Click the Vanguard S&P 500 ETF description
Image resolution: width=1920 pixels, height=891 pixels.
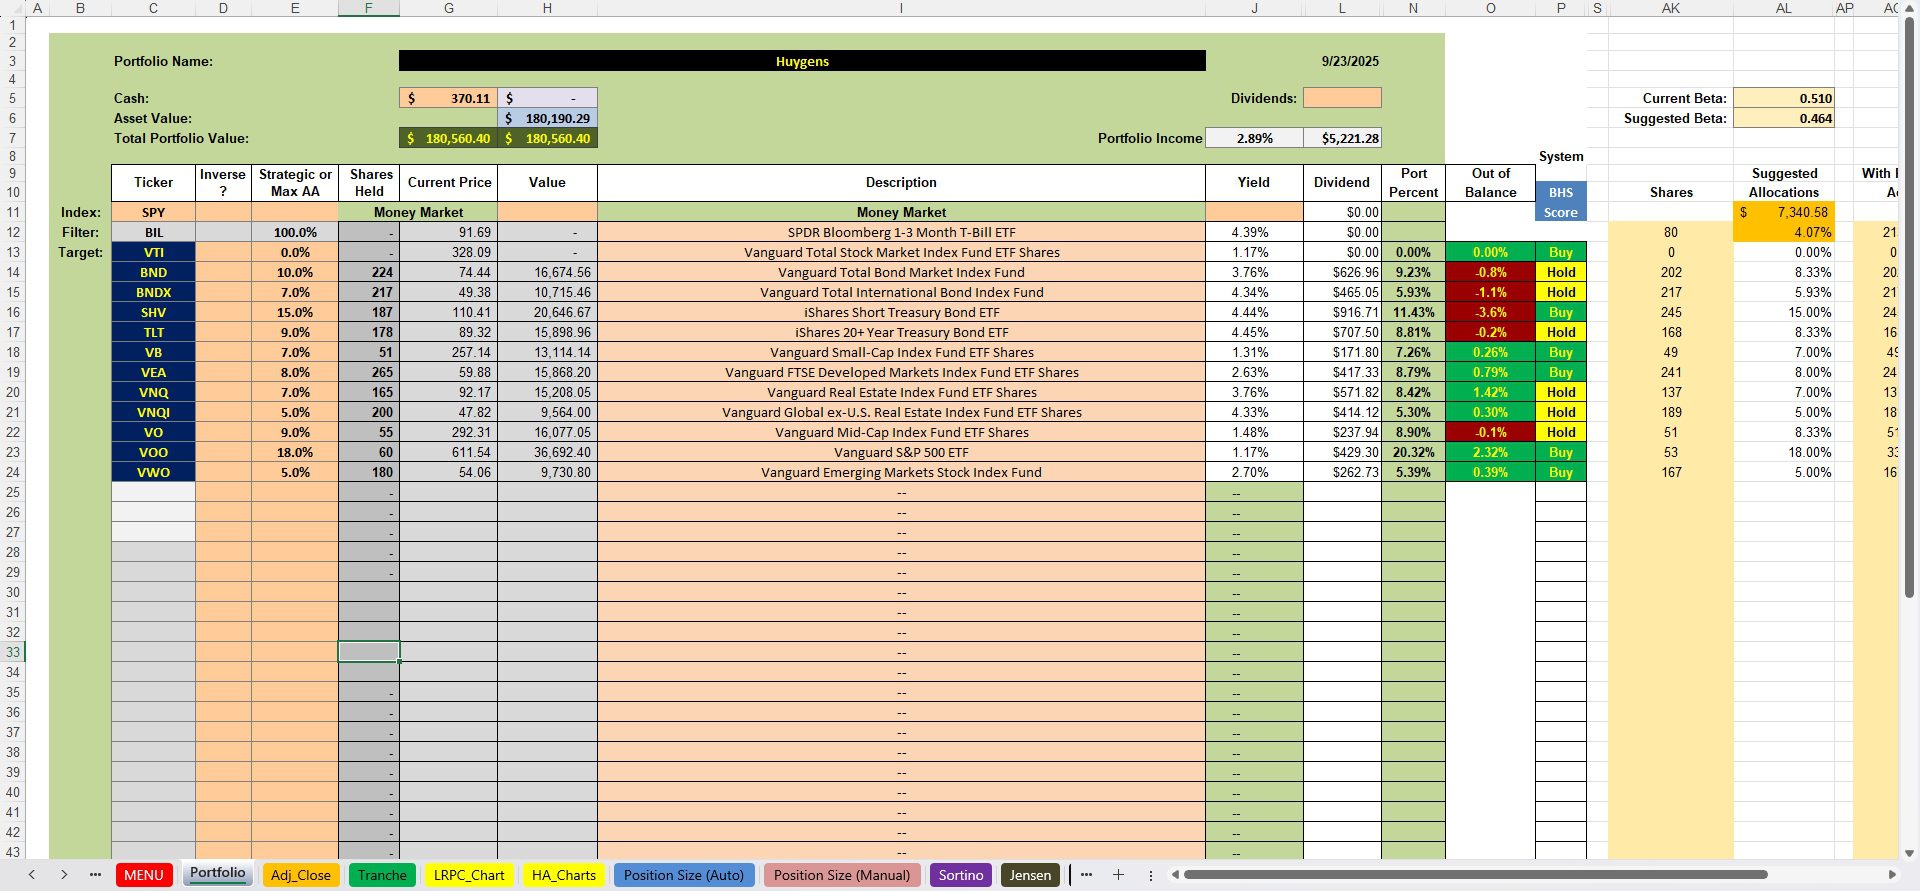[901, 452]
